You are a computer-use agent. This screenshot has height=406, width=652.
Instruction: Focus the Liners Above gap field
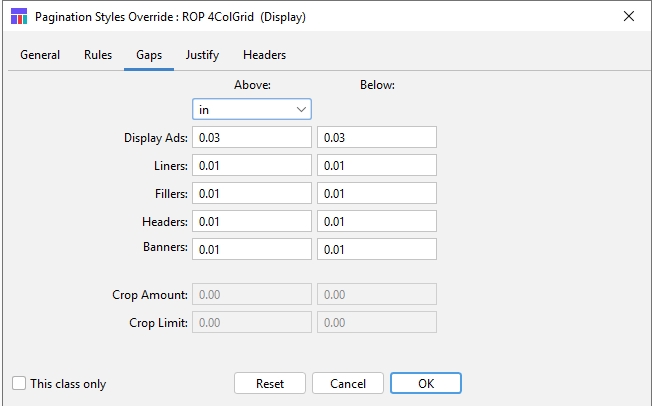click(252, 166)
